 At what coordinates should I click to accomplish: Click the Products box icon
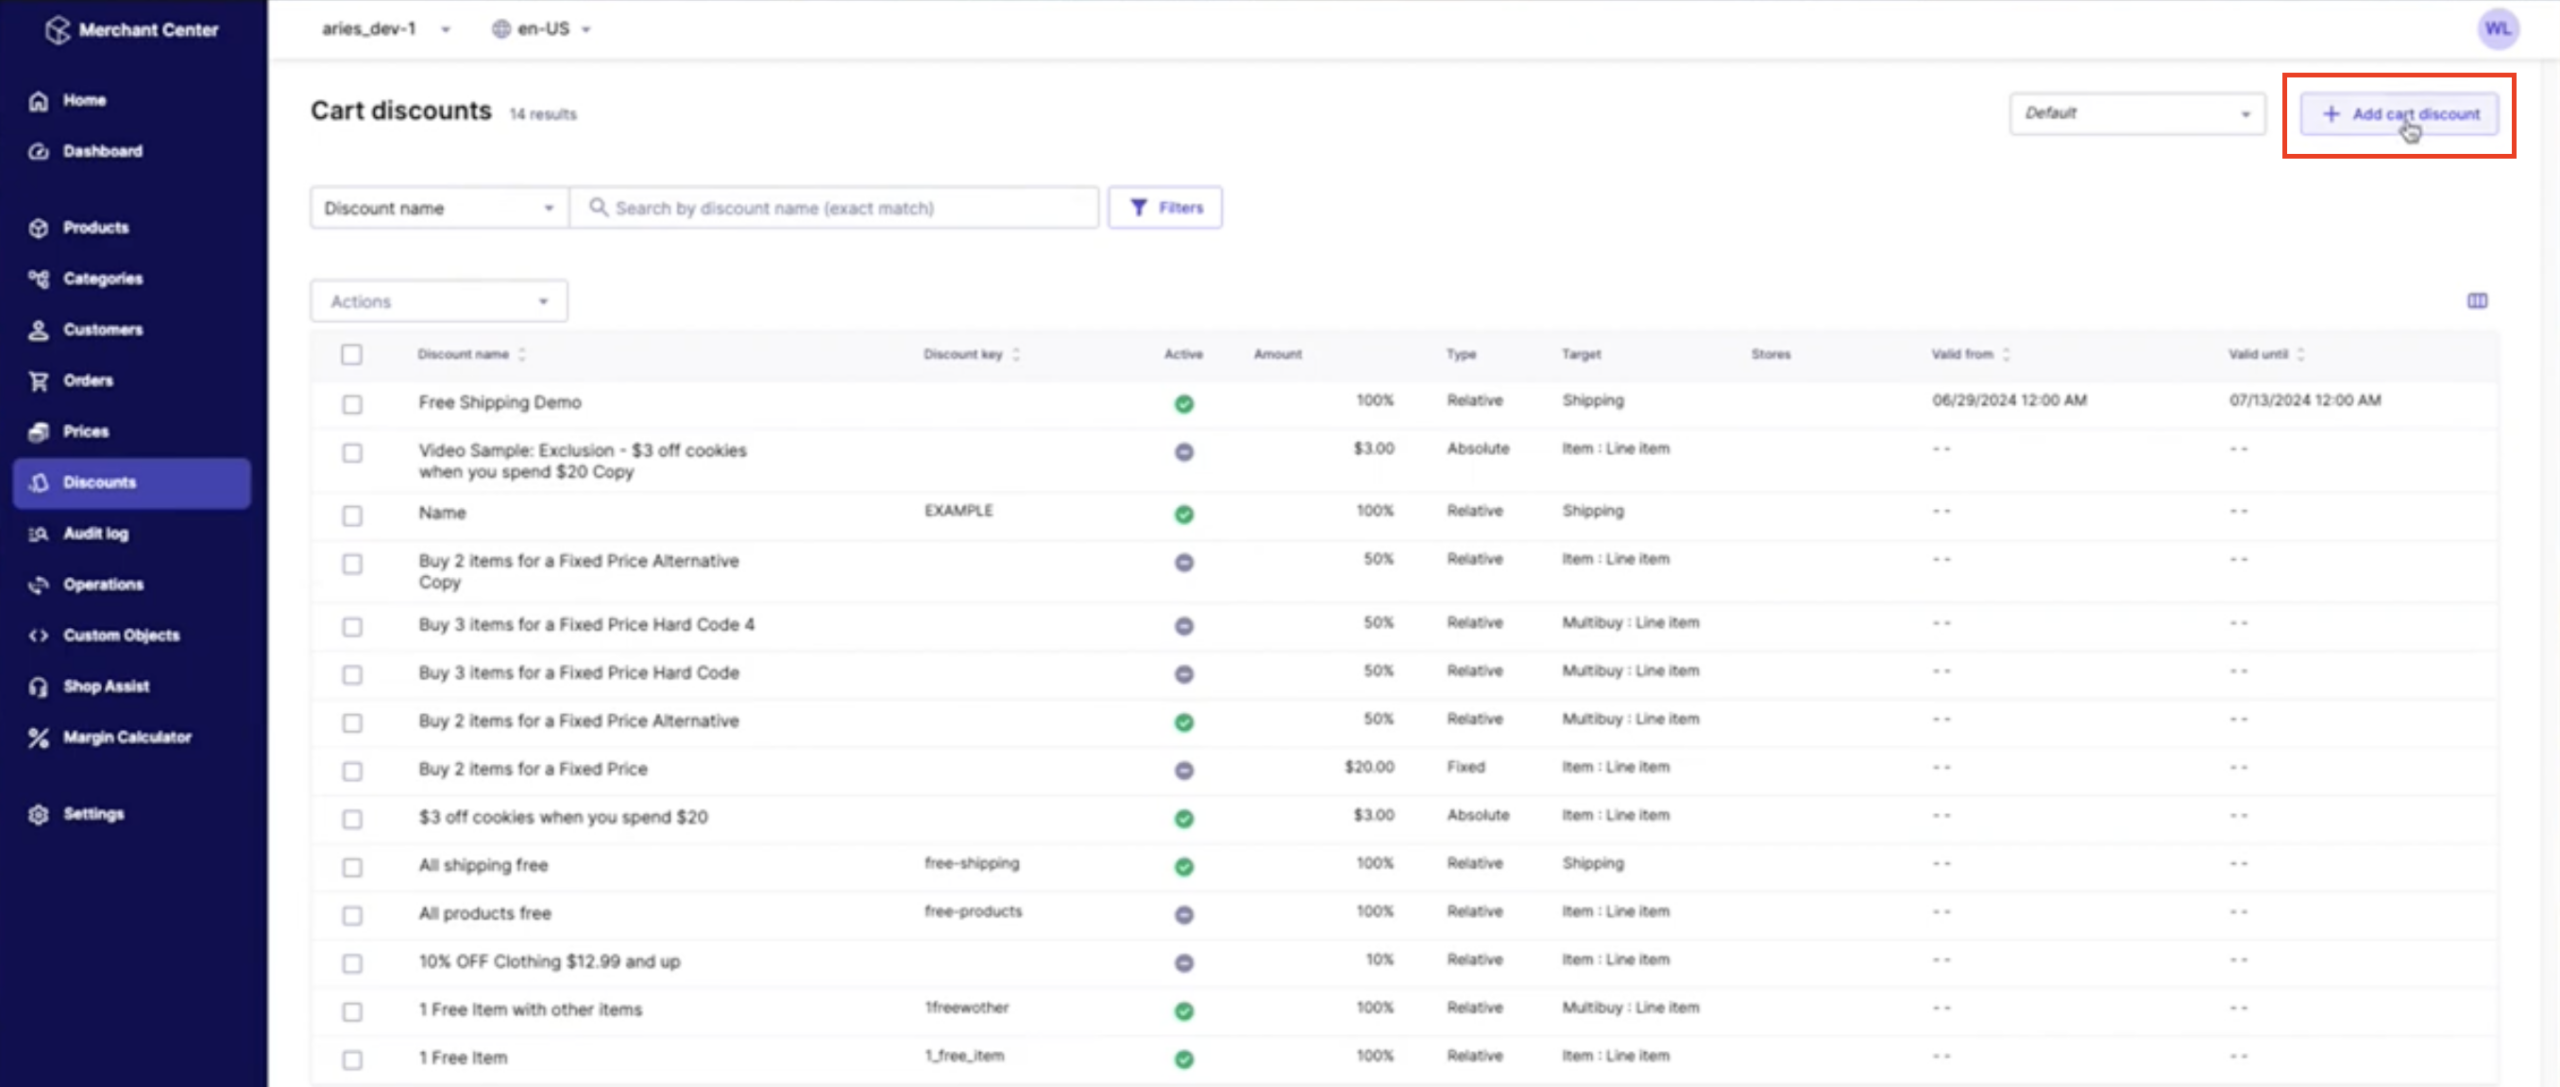[39, 228]
